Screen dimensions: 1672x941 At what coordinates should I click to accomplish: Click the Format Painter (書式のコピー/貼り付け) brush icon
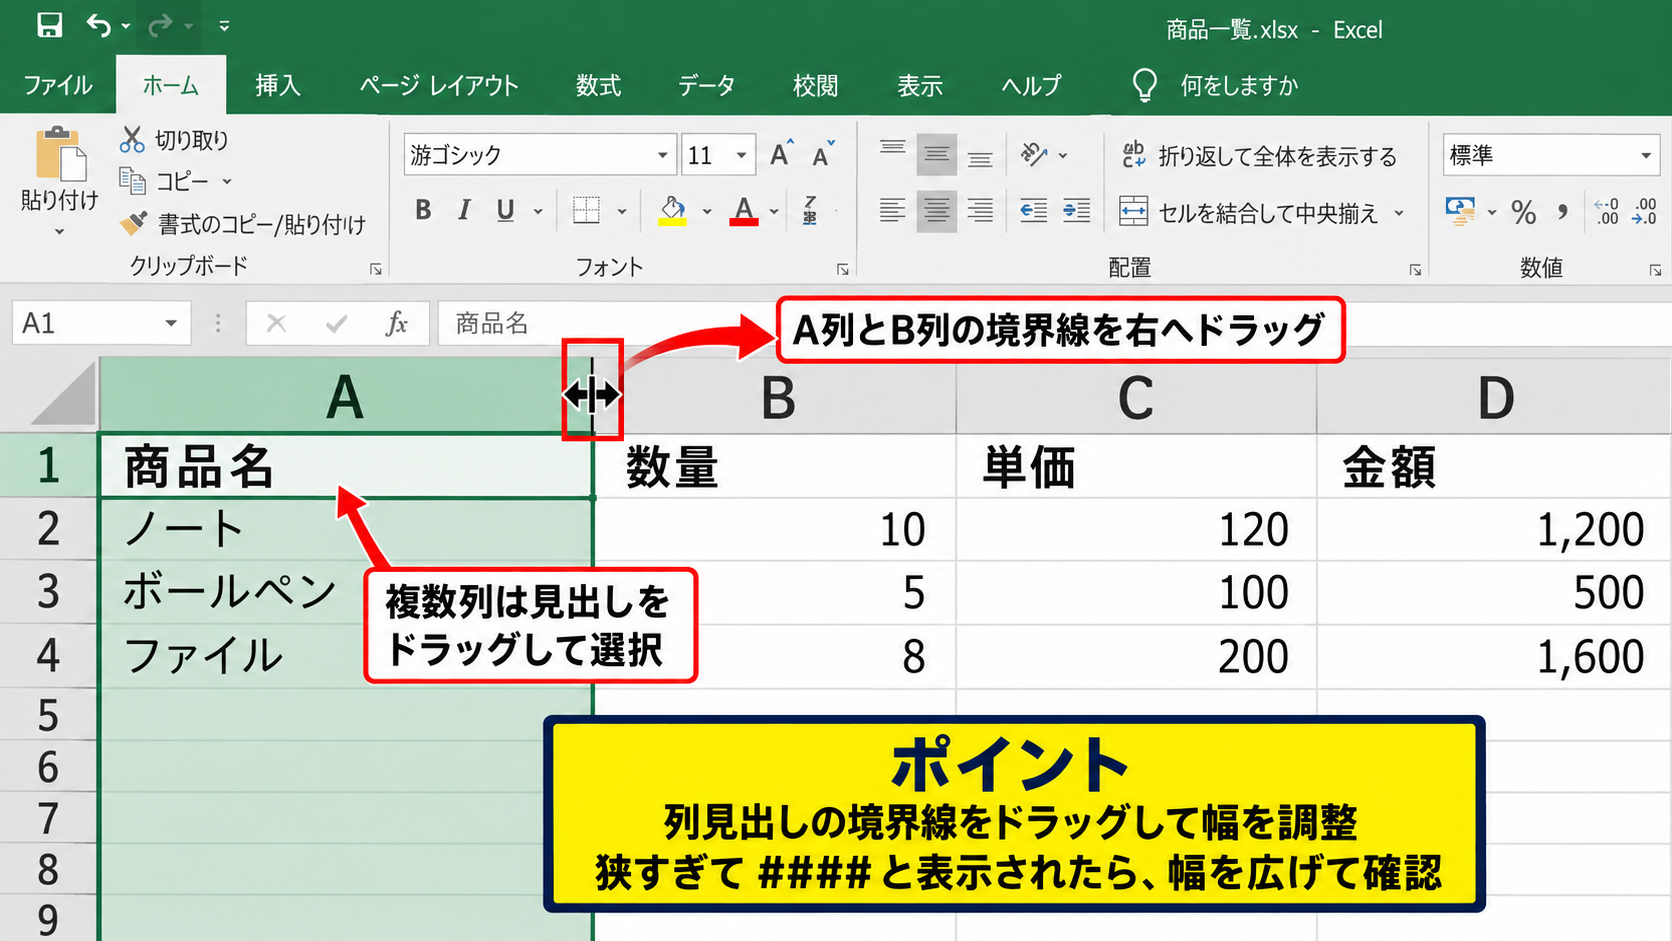coord(133,223)
